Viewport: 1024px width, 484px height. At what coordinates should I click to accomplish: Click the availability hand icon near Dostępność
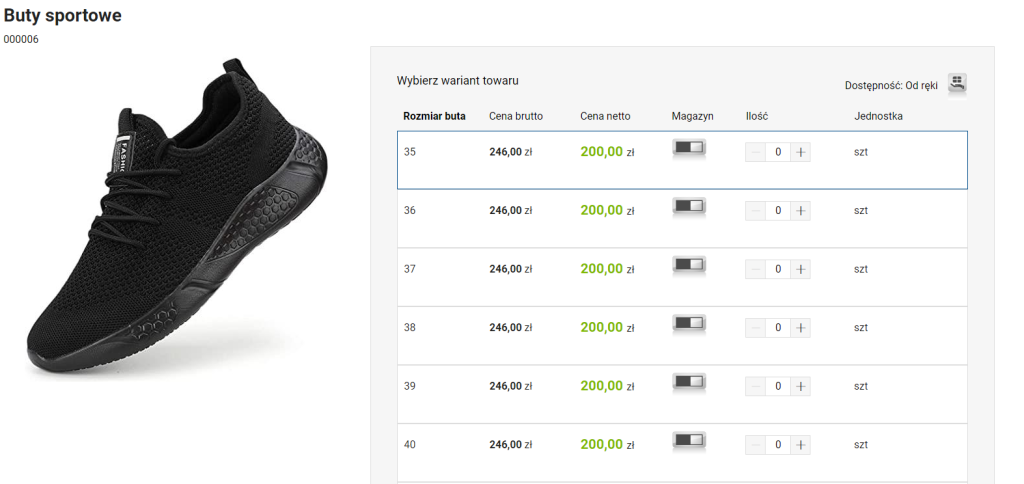click(957, 84)
